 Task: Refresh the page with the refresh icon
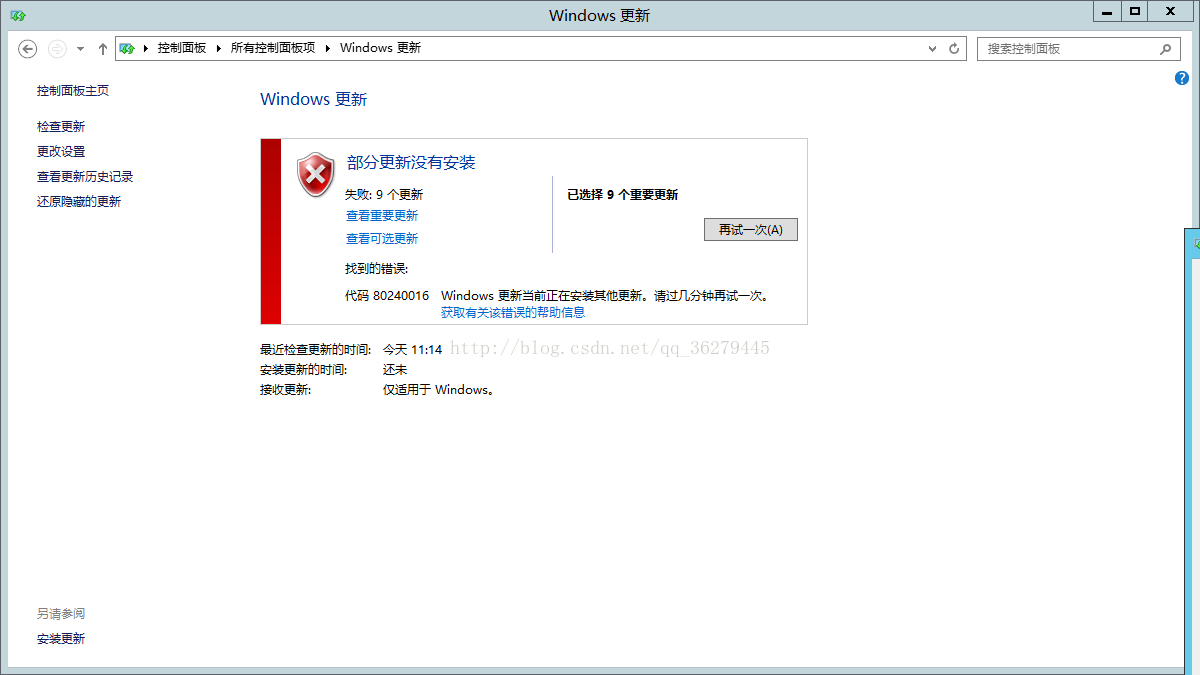(x=954, y=48)
